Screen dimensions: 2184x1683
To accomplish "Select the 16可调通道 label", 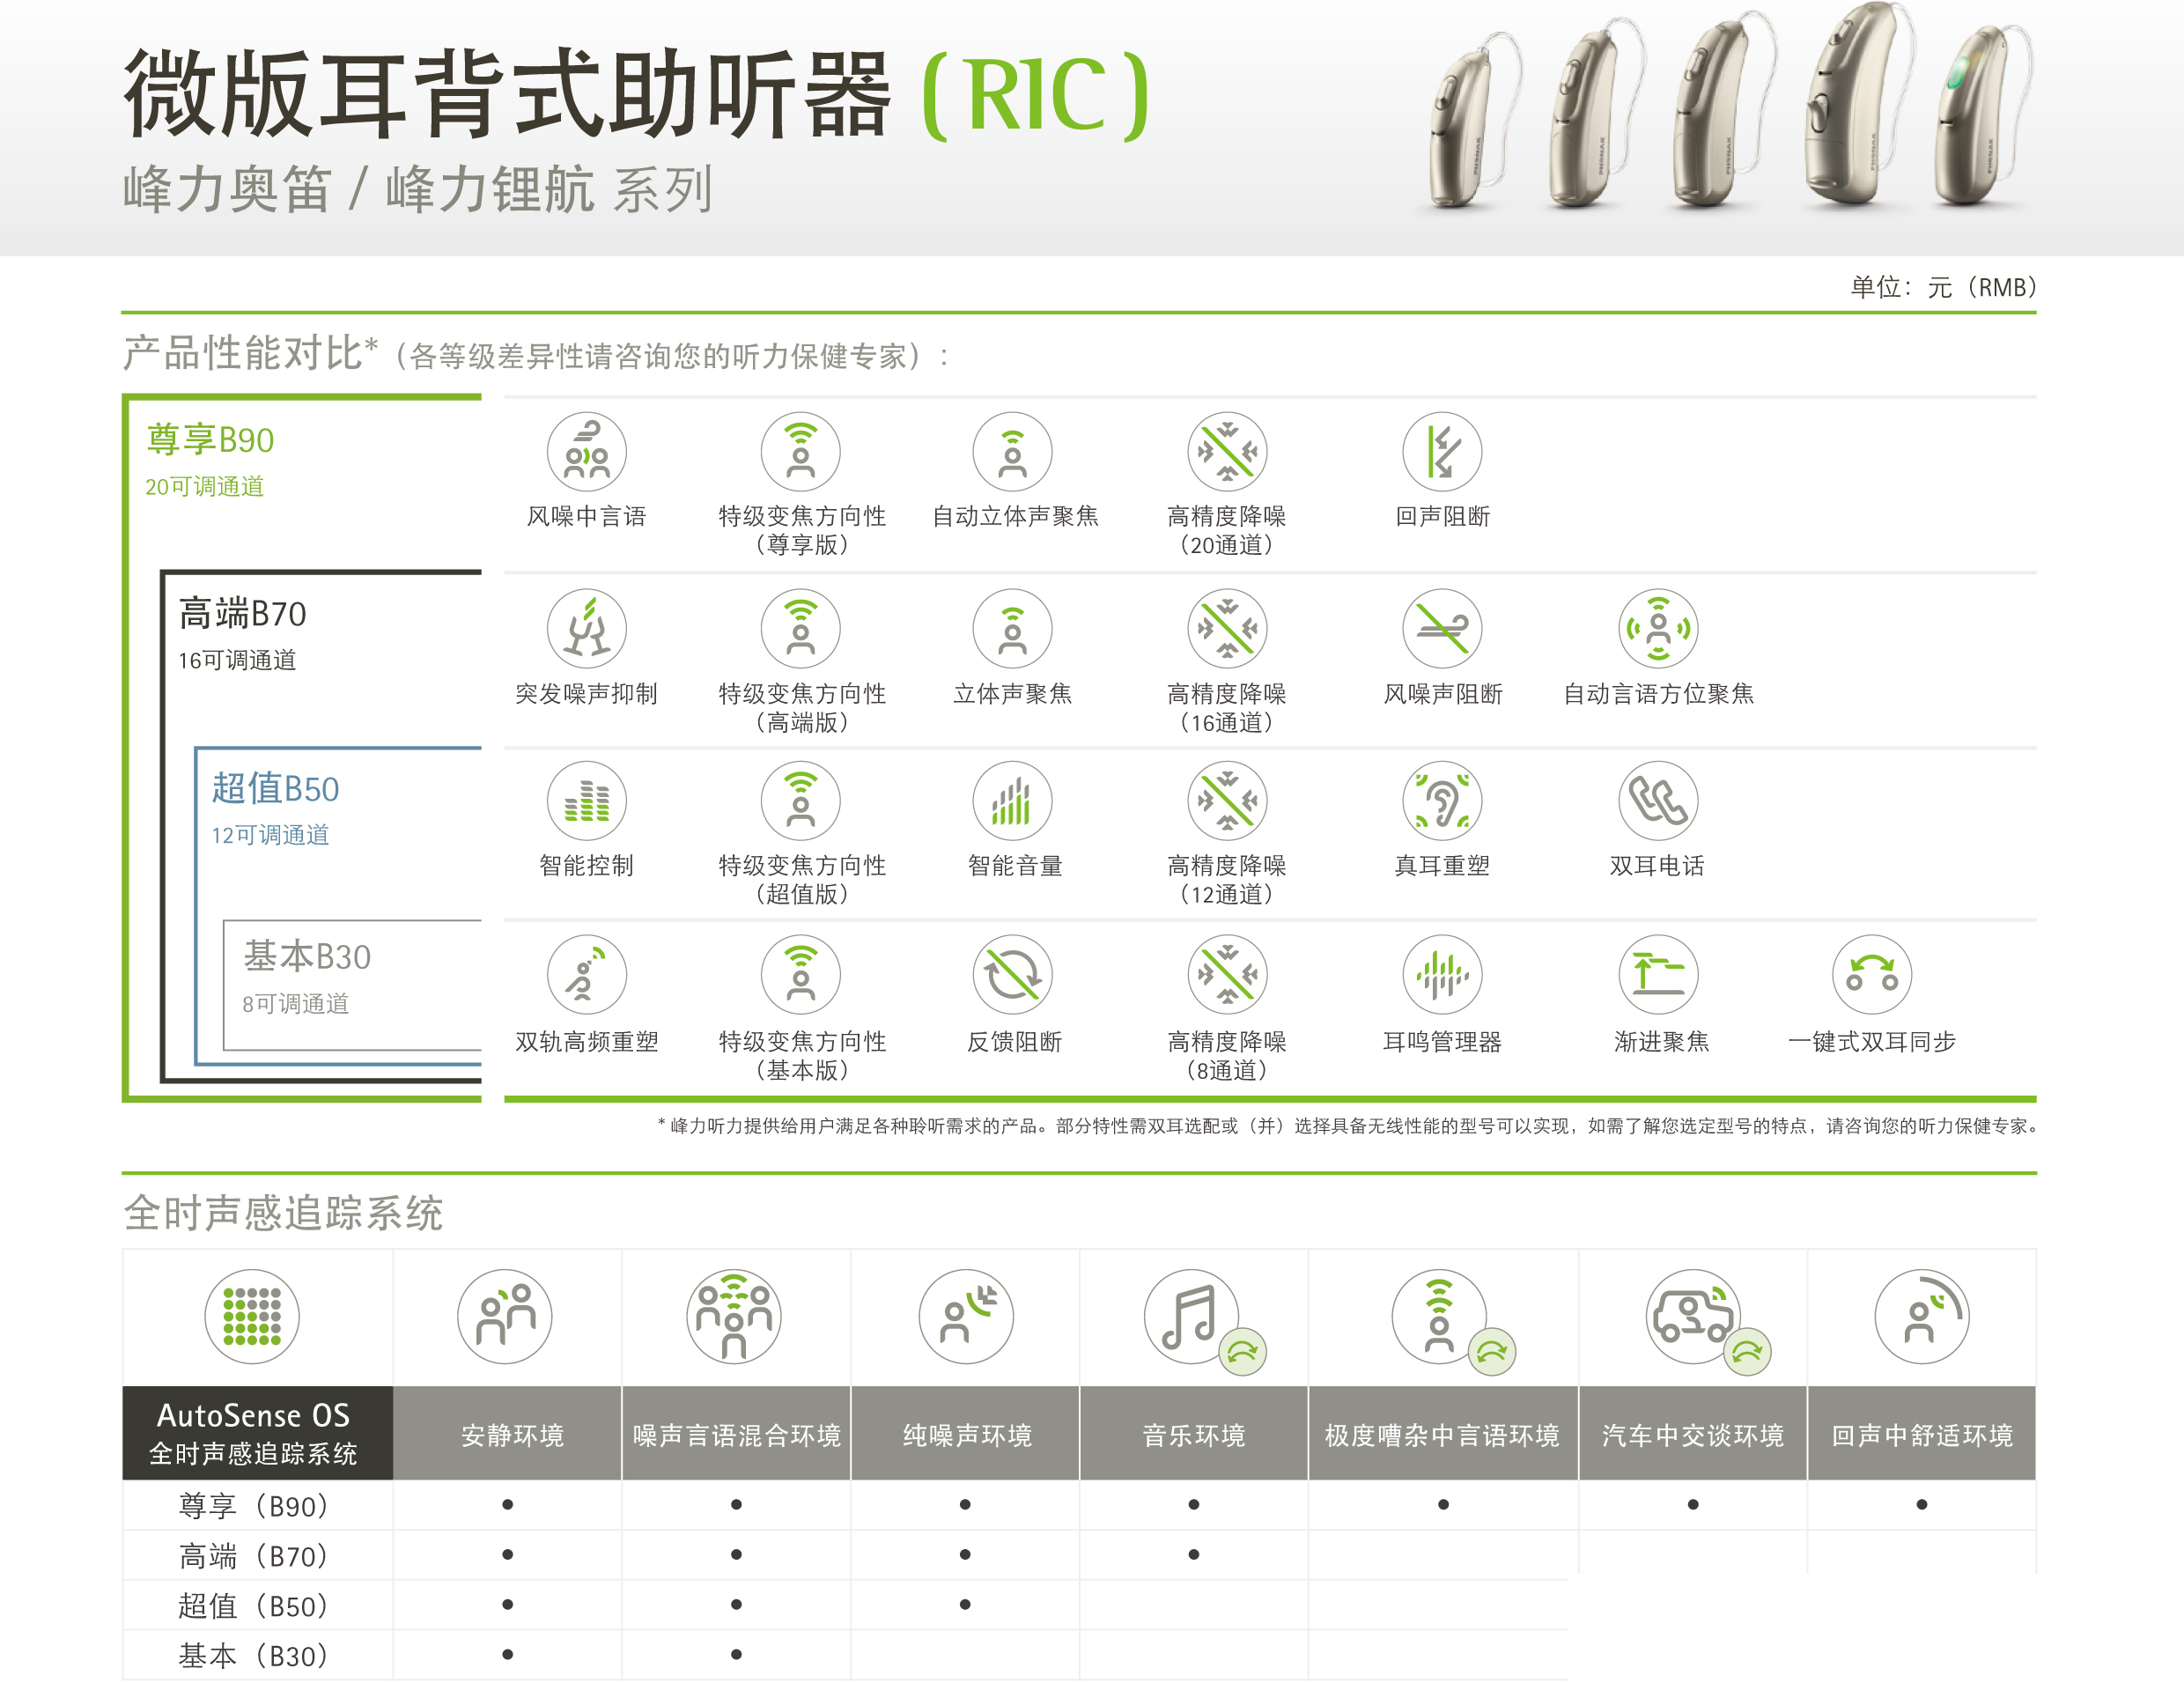I will click(237, 660).
